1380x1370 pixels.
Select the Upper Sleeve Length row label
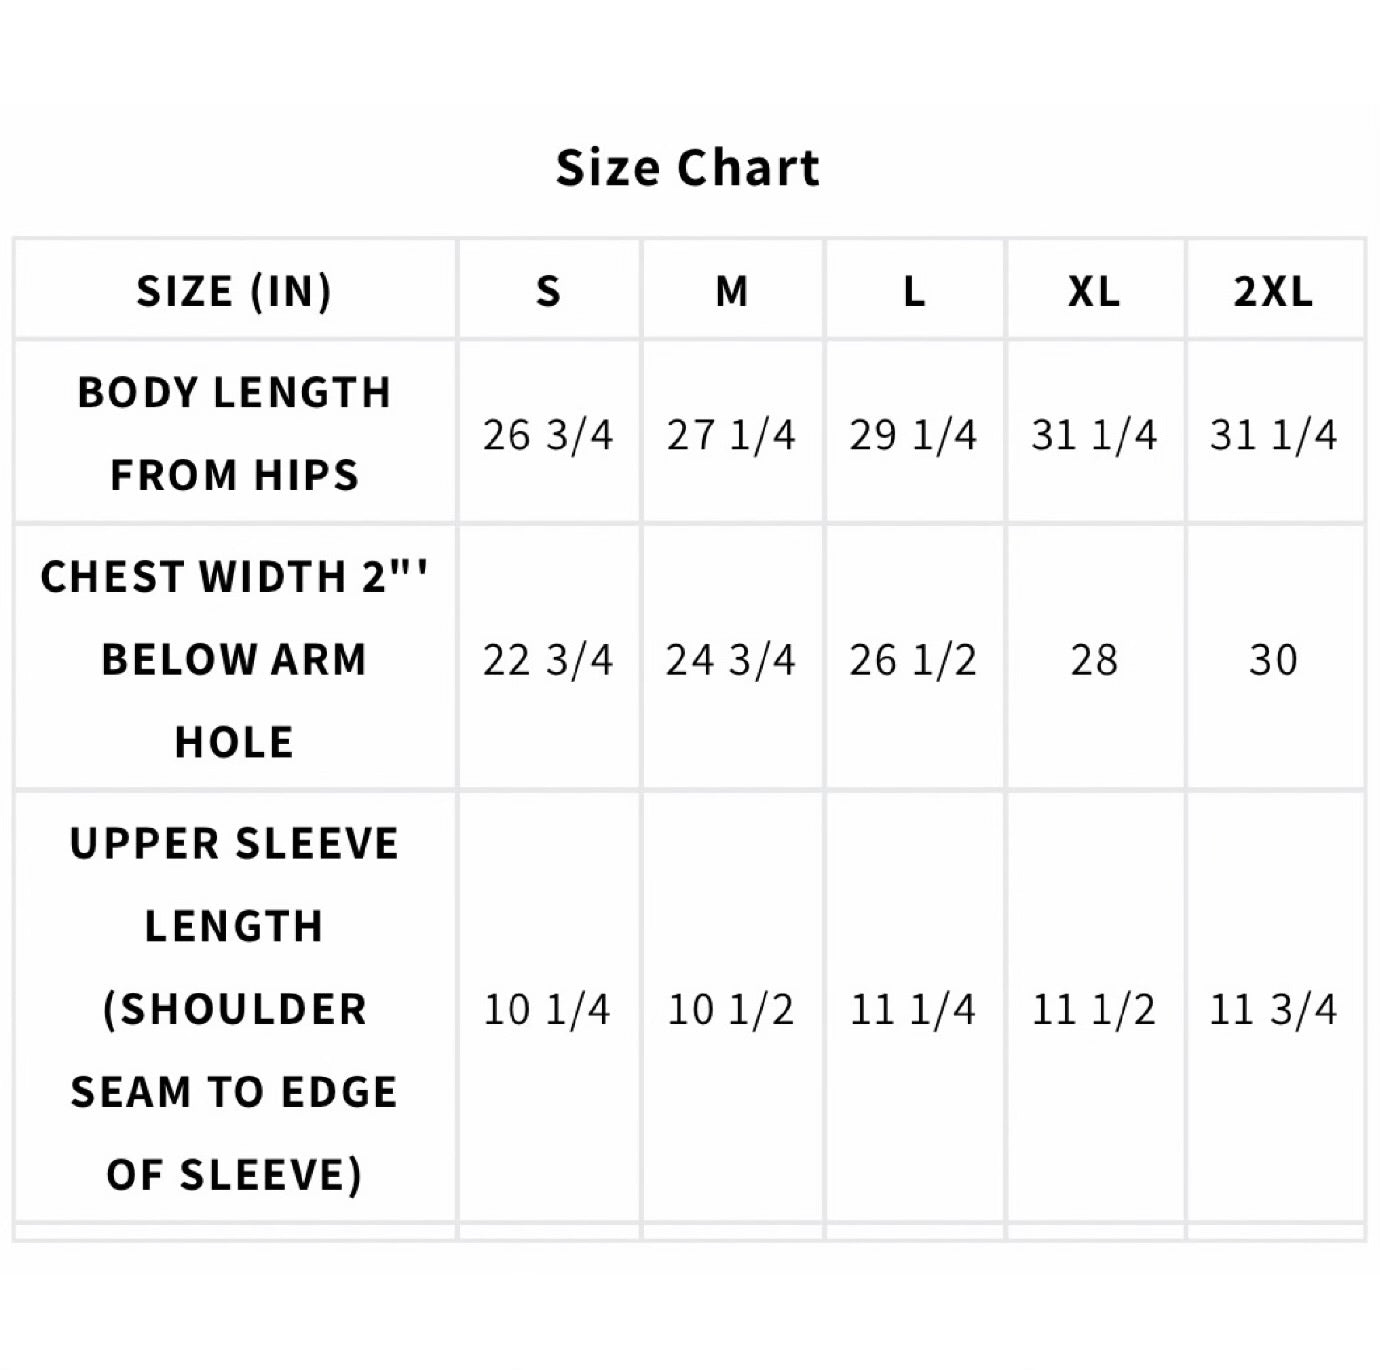[x=234, y=1008]
